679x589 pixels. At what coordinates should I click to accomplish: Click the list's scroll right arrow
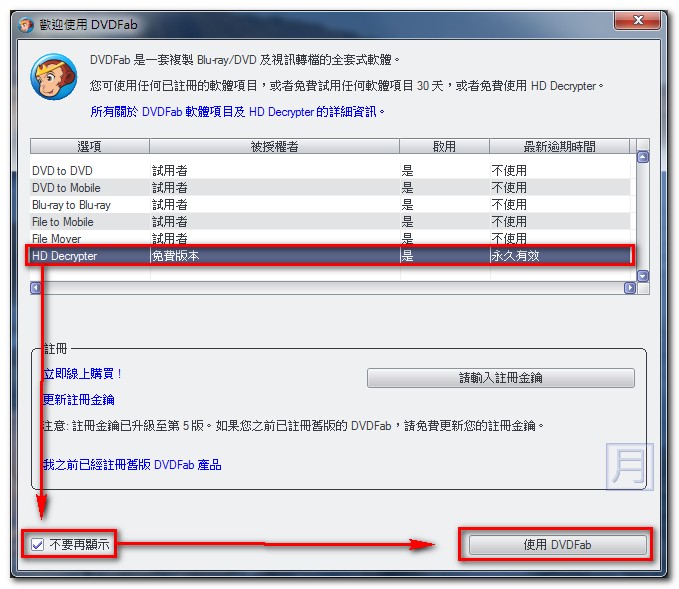pos(630,288)
